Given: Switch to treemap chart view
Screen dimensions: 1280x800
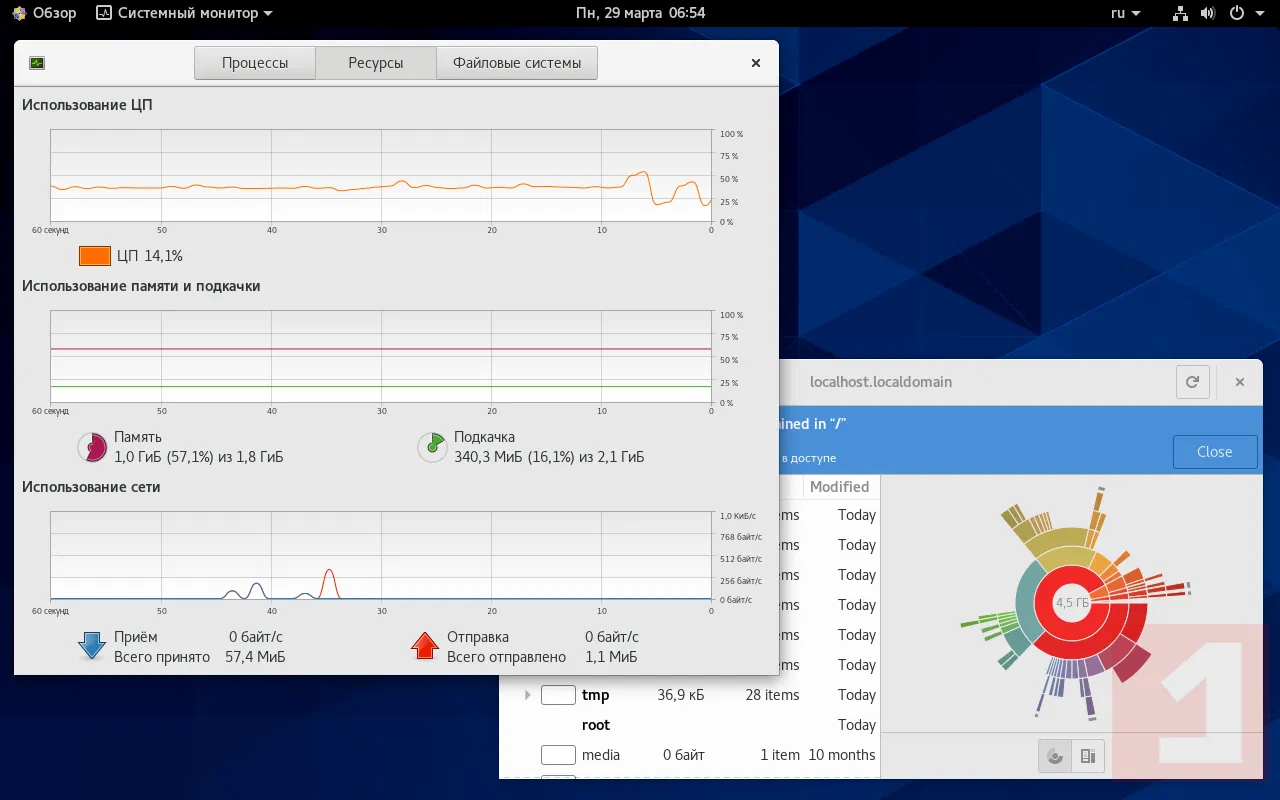Looking at the screenshot, I should pyautogui.click(x=1088, y=756).
